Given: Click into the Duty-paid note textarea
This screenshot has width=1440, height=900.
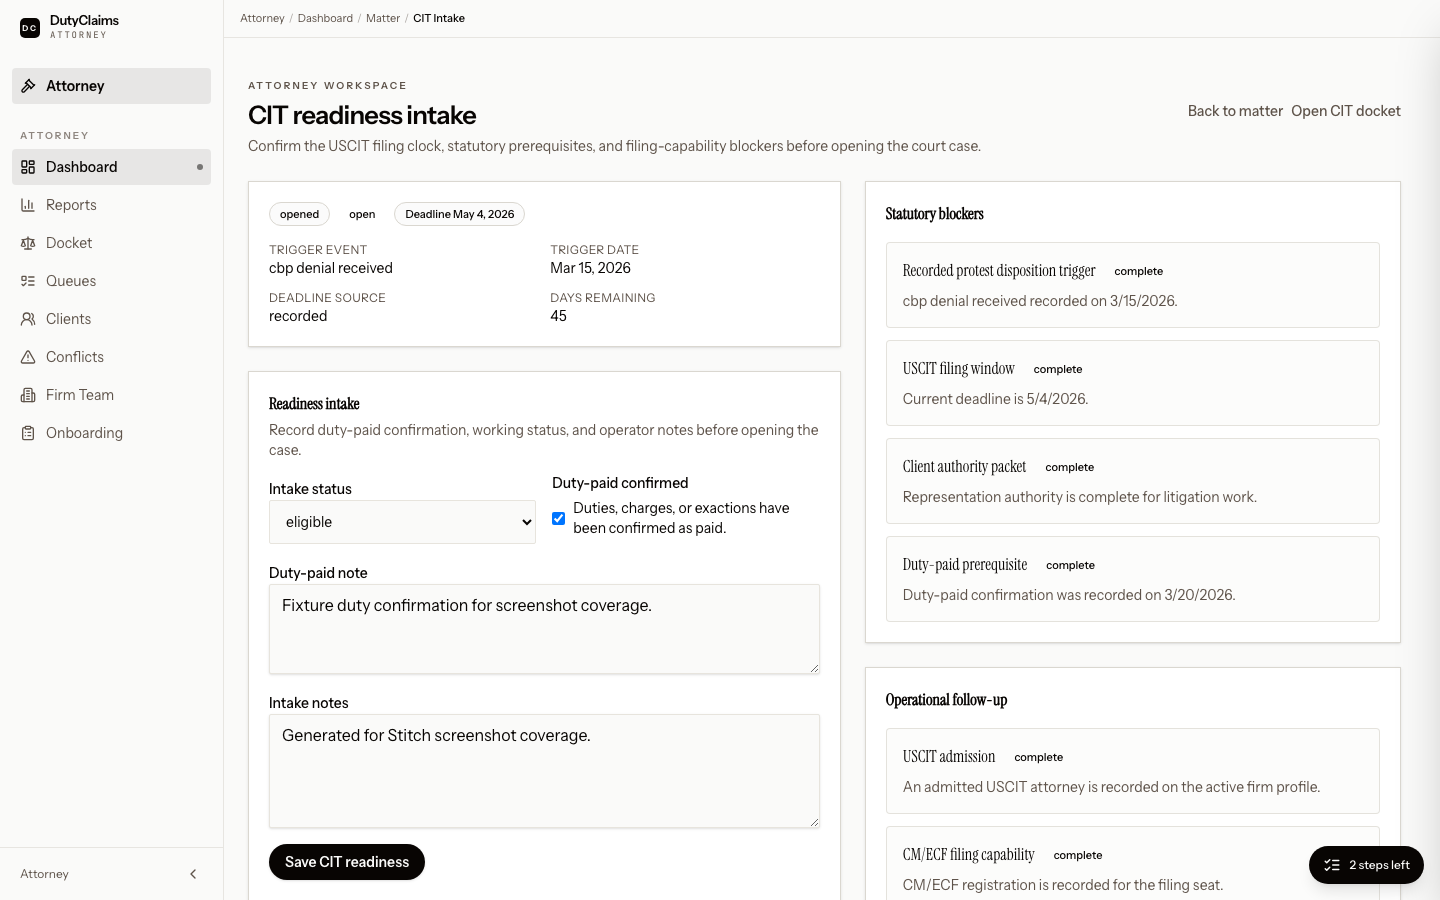Looking at the screenshot, I should 544,629.
